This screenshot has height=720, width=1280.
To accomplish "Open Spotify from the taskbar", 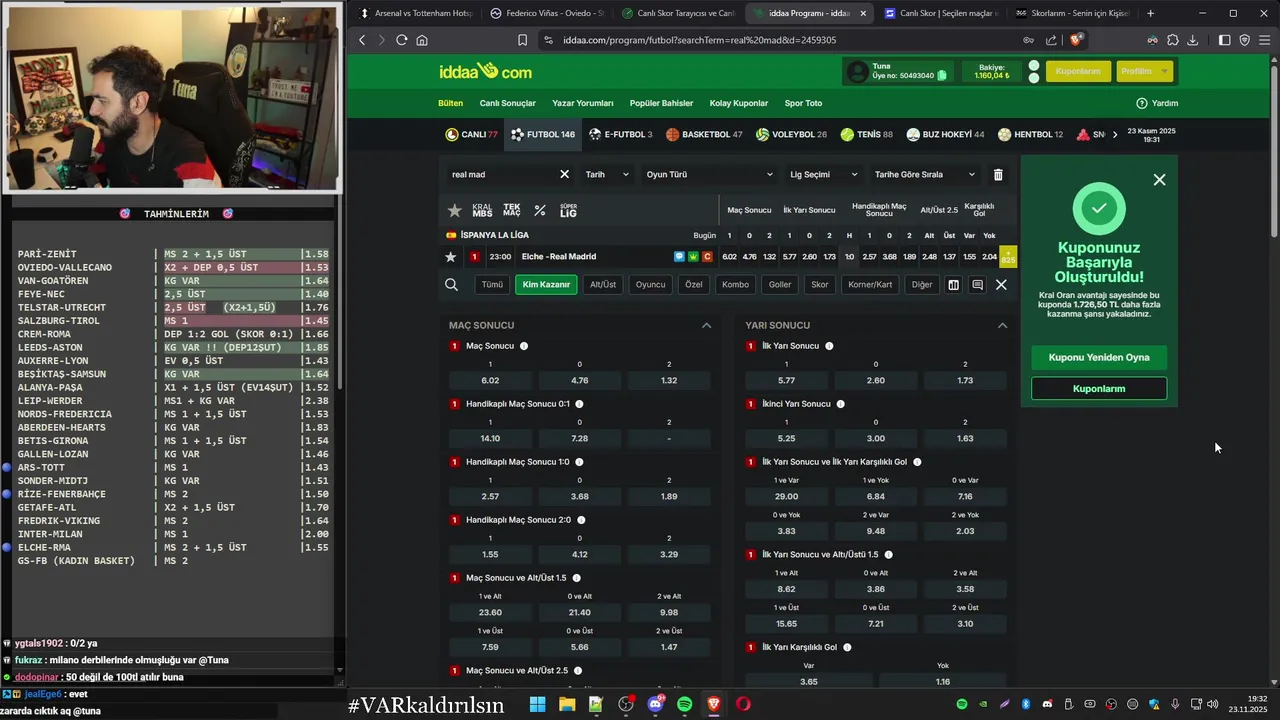I will (684, 704).
